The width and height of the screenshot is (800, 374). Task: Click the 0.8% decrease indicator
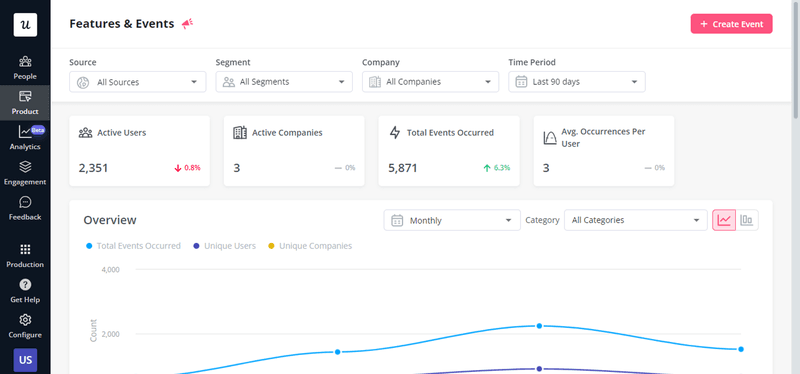[187, 168]
